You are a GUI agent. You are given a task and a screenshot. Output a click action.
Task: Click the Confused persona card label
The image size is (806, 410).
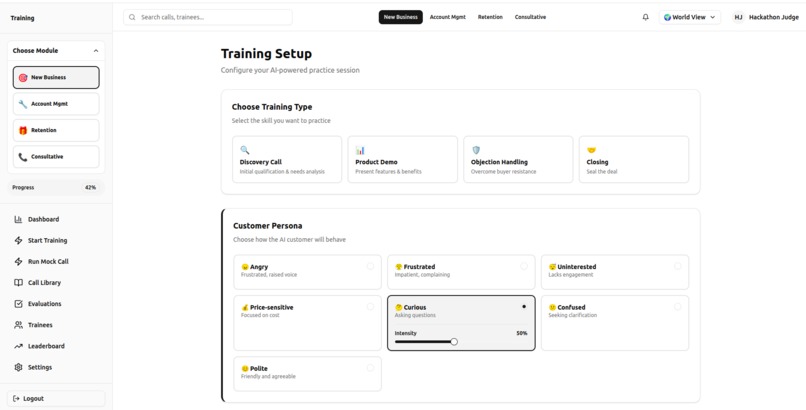tap(571, 307)
